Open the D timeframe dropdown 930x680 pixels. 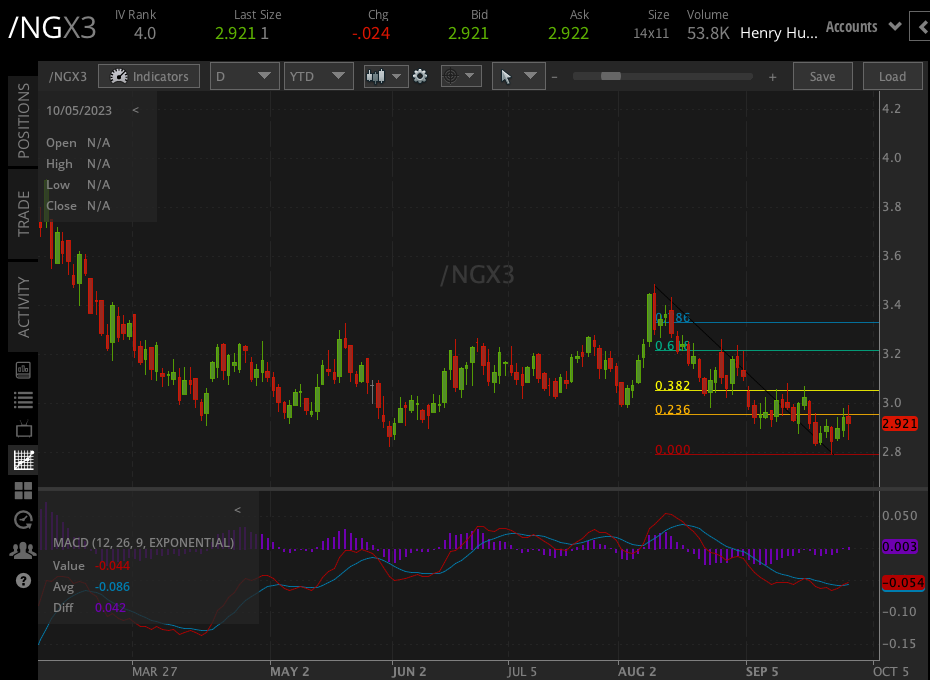tap(244, 76)
